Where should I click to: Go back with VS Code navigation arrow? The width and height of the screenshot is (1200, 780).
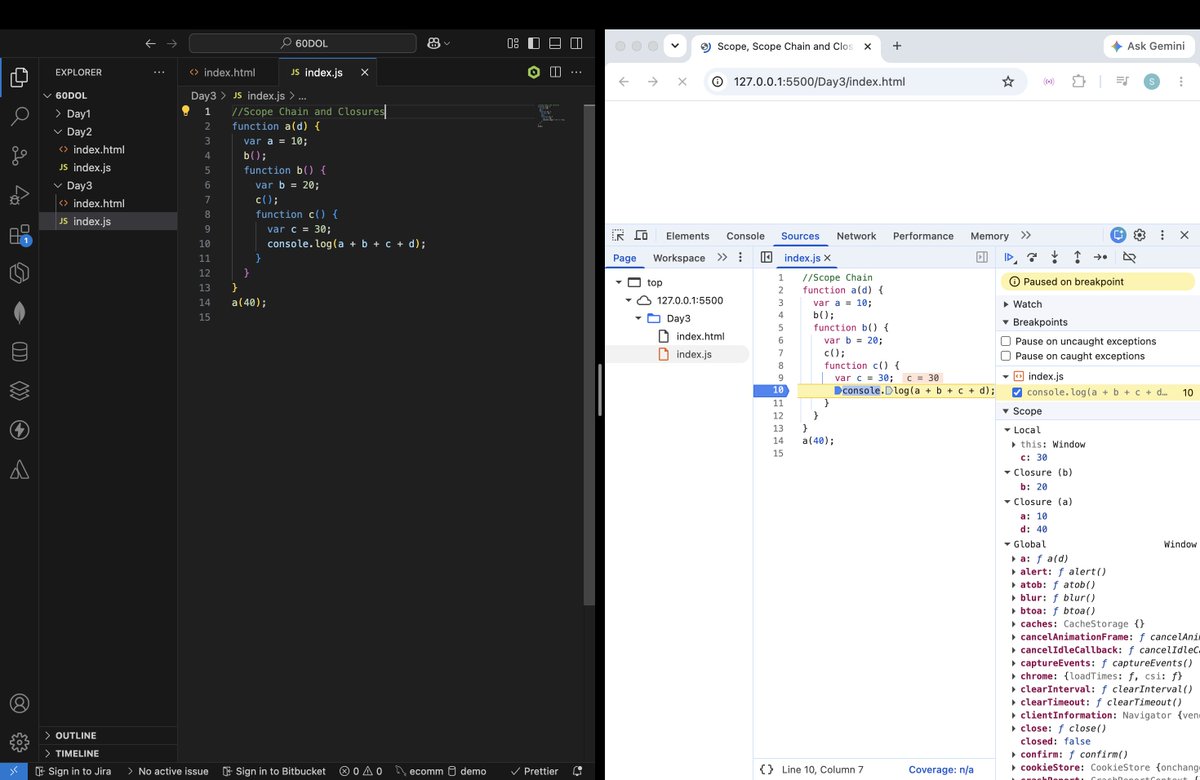[x=150, y=43]
